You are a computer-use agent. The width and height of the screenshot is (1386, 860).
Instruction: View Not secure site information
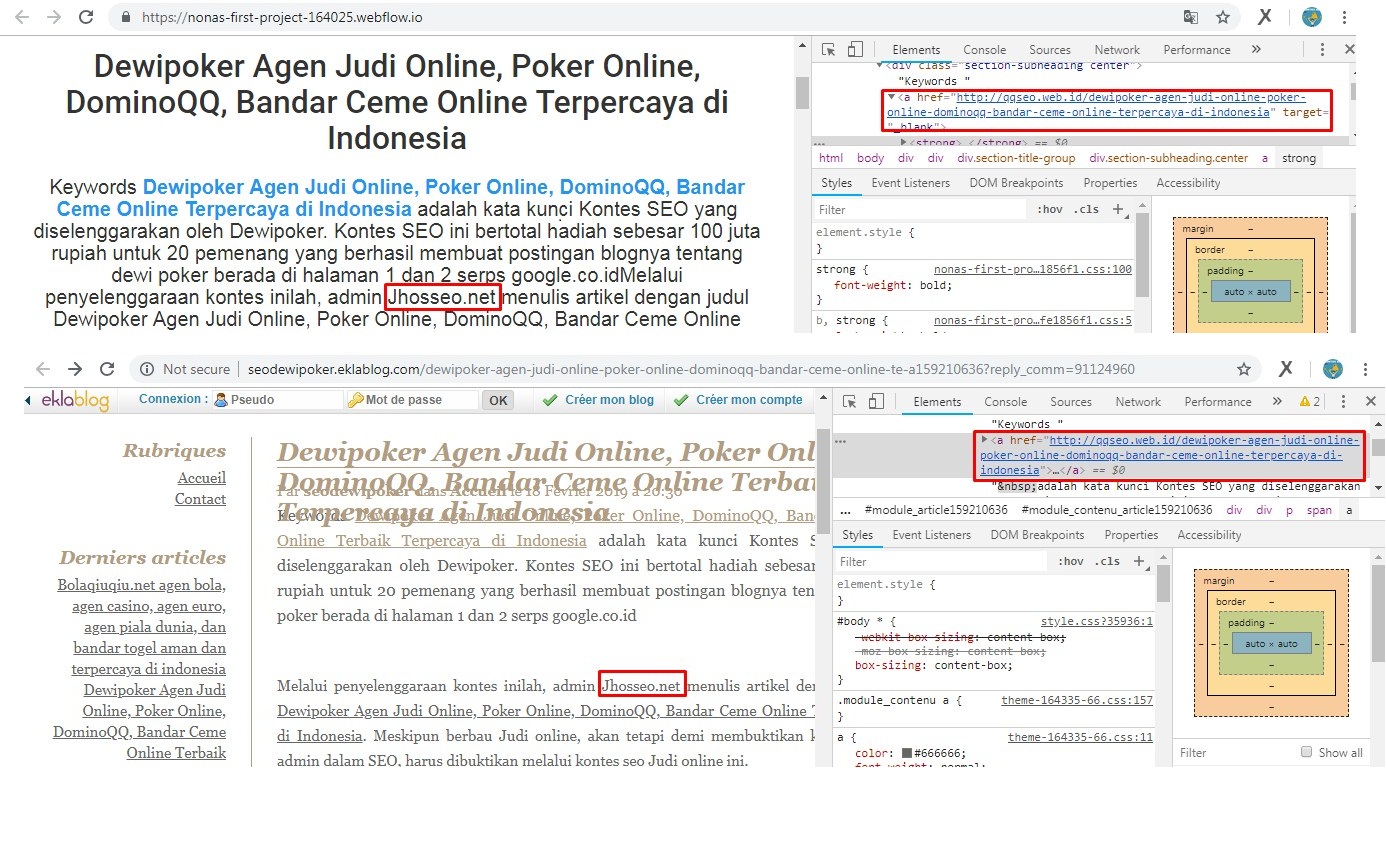click(185, 369)
